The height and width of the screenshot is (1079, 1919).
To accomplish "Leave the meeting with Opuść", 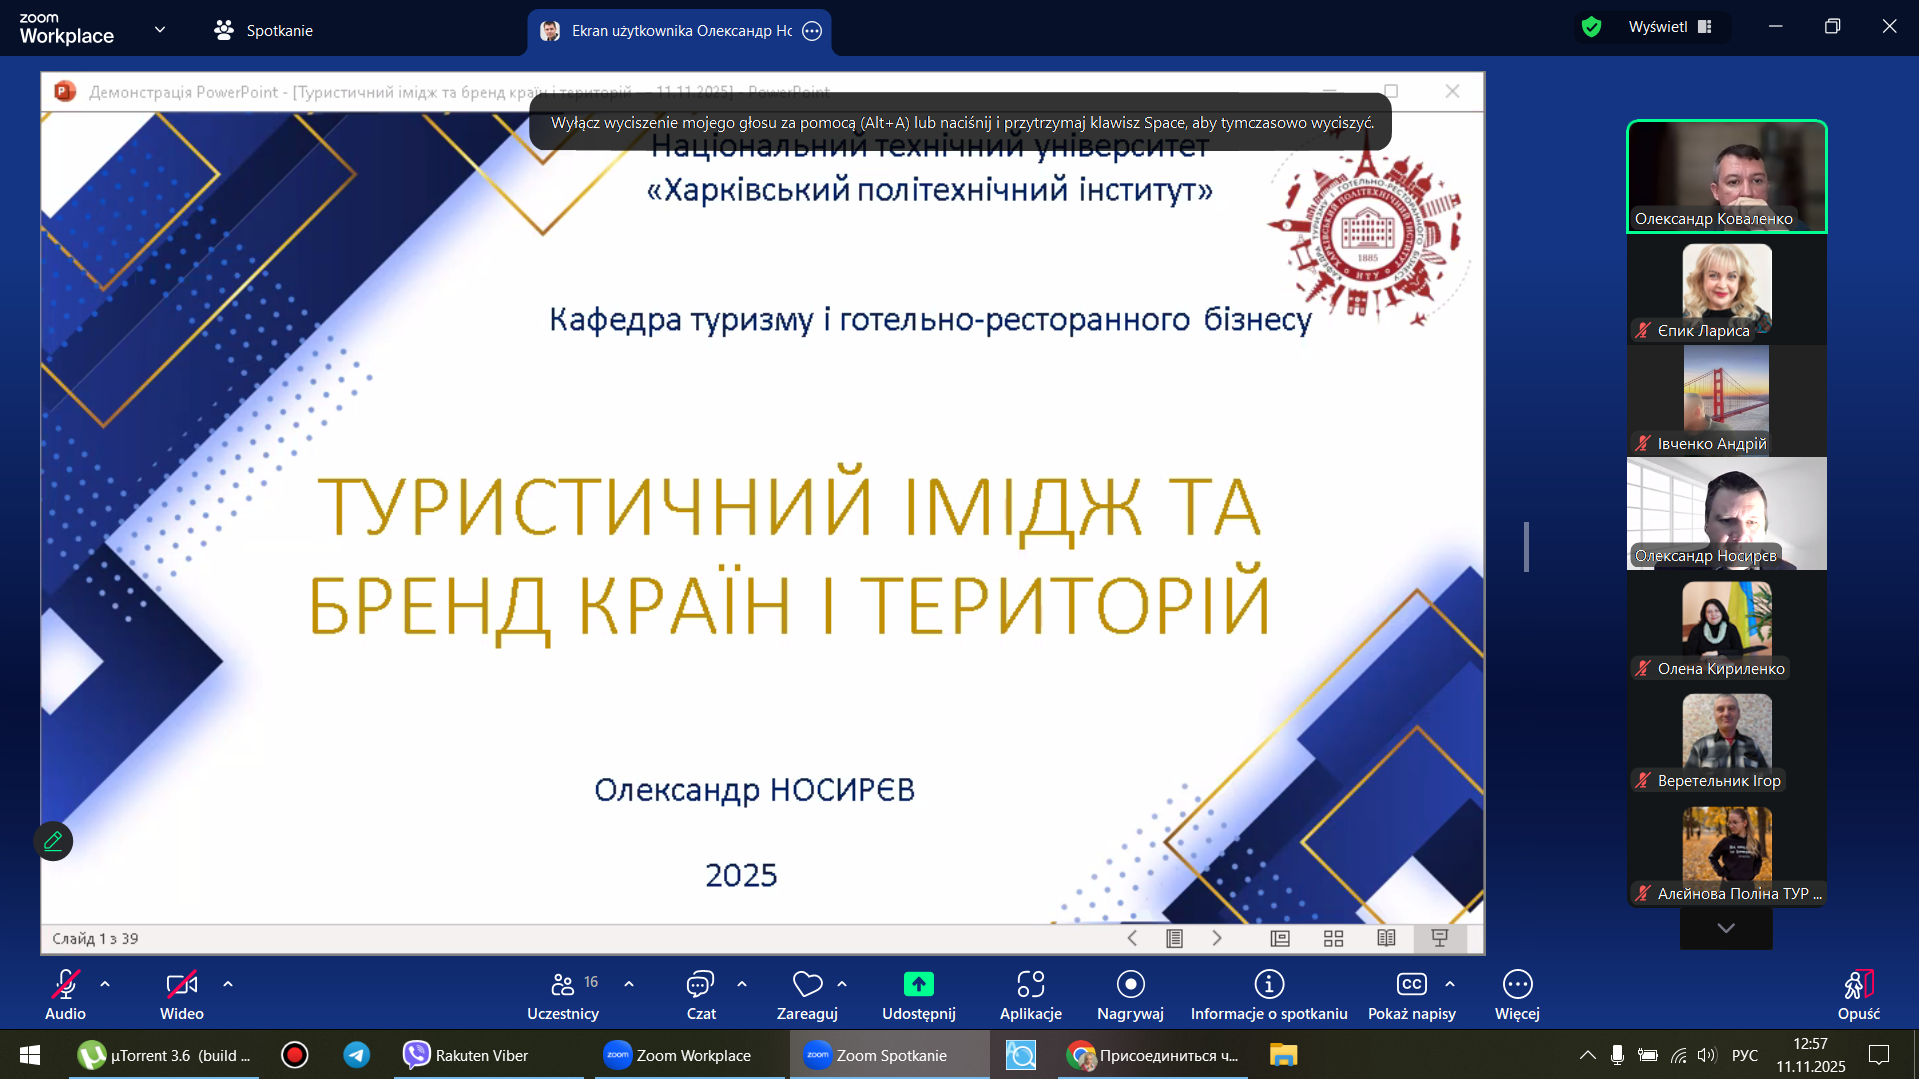I will click(1858, 994).
